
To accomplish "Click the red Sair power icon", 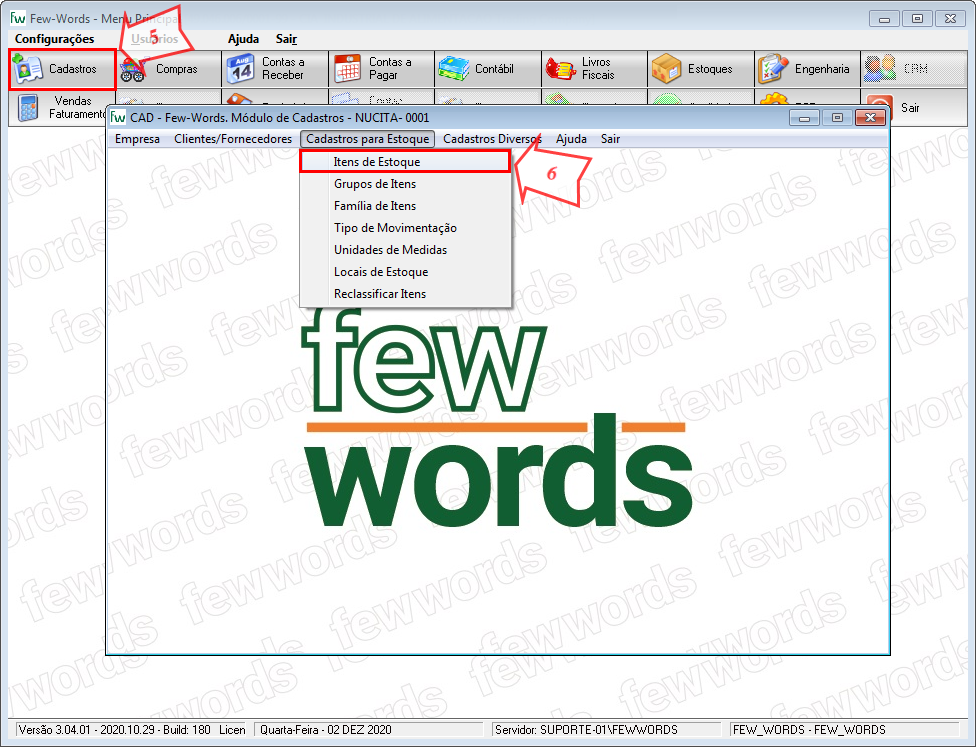I will pyautogui.click(x=880, y=108).
